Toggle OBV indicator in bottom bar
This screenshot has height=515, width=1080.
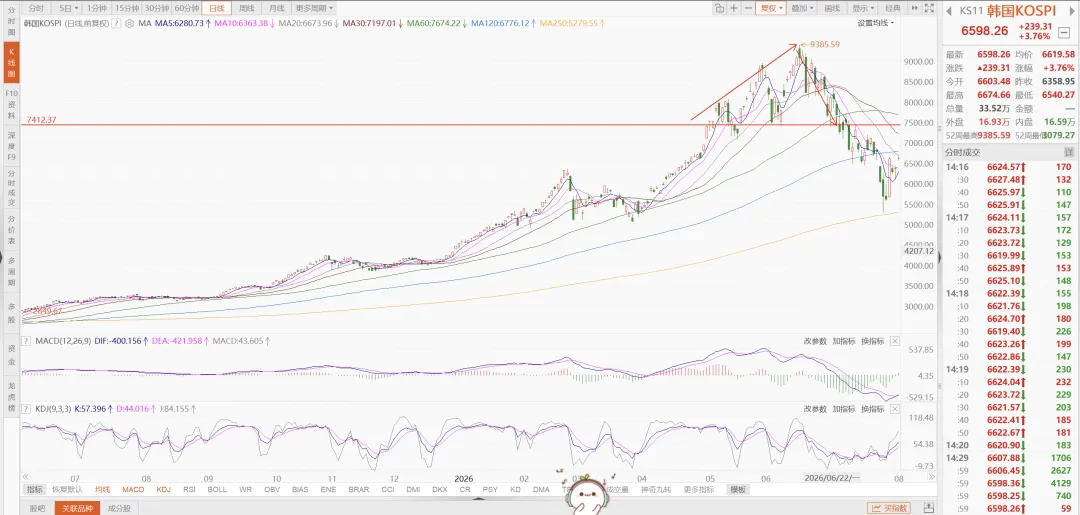click(272, 490)
